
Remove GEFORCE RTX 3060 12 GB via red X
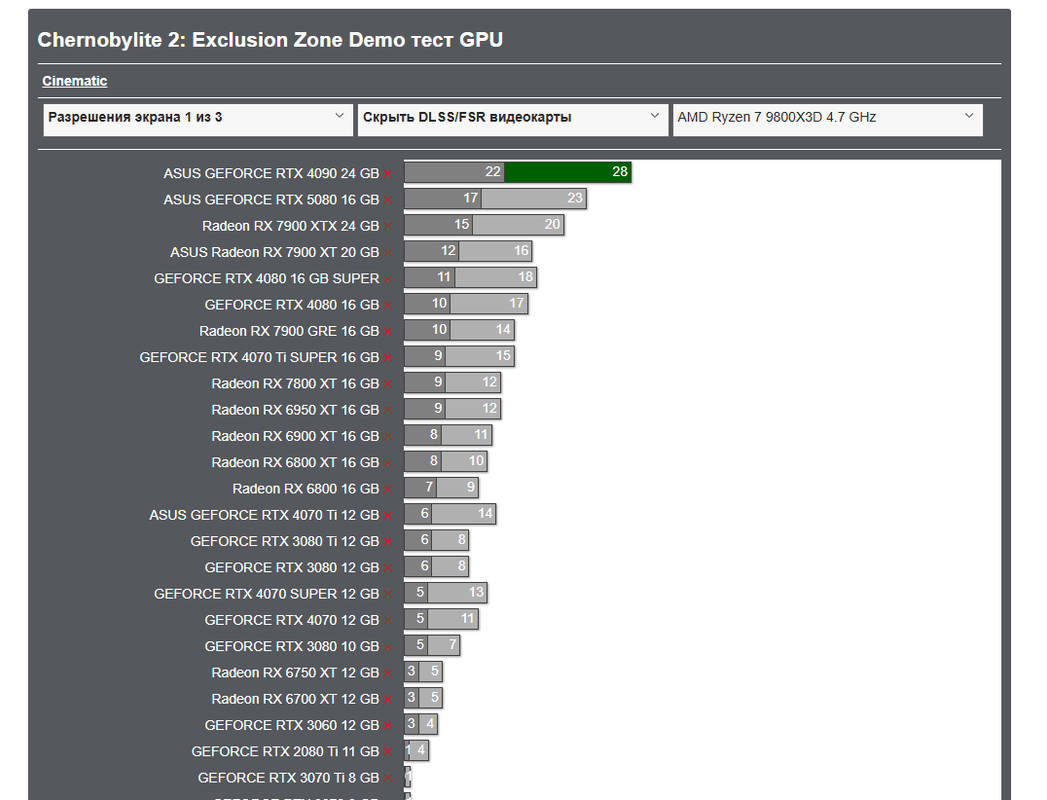(x=388, y=725)
